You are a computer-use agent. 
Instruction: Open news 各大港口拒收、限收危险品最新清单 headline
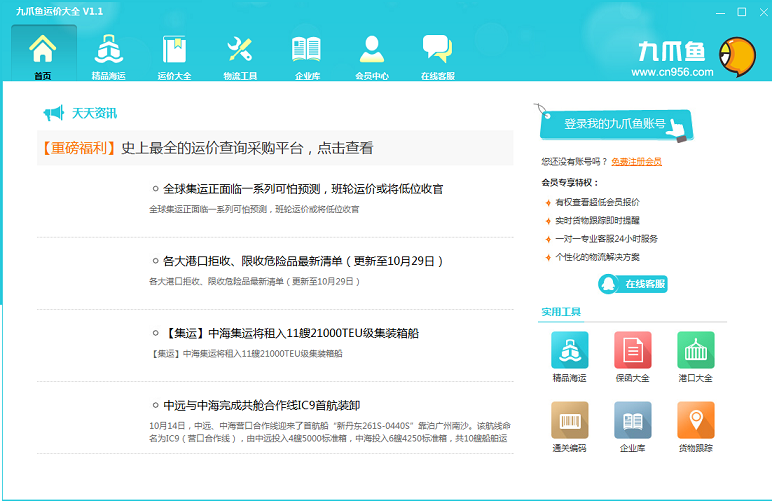point(303,261)
